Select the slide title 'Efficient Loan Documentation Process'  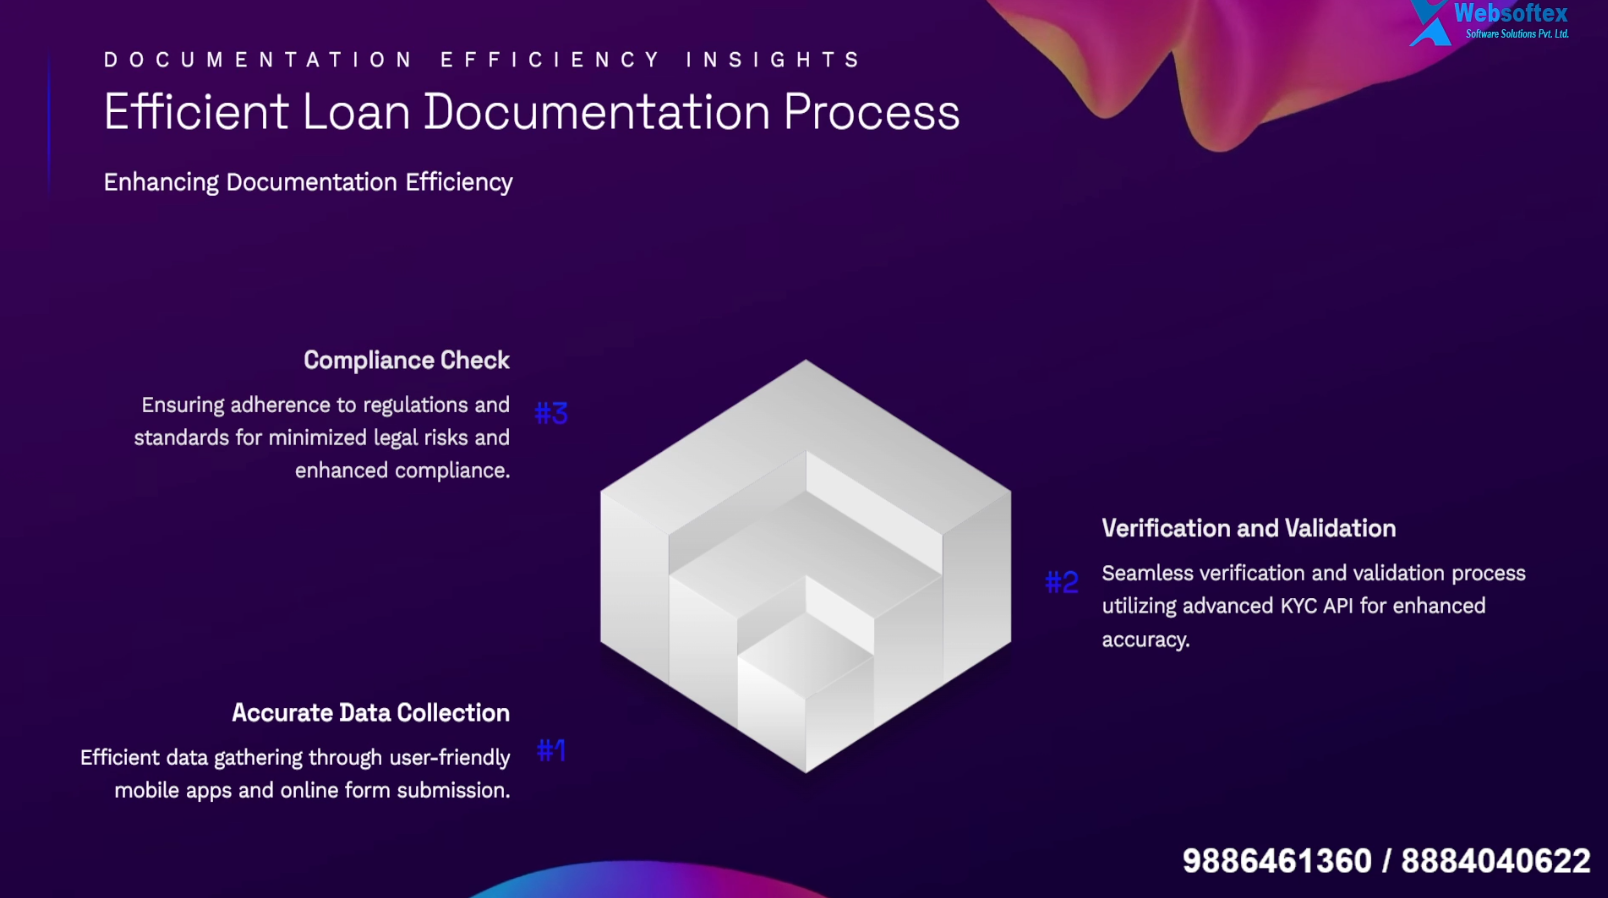coord(531,112)
